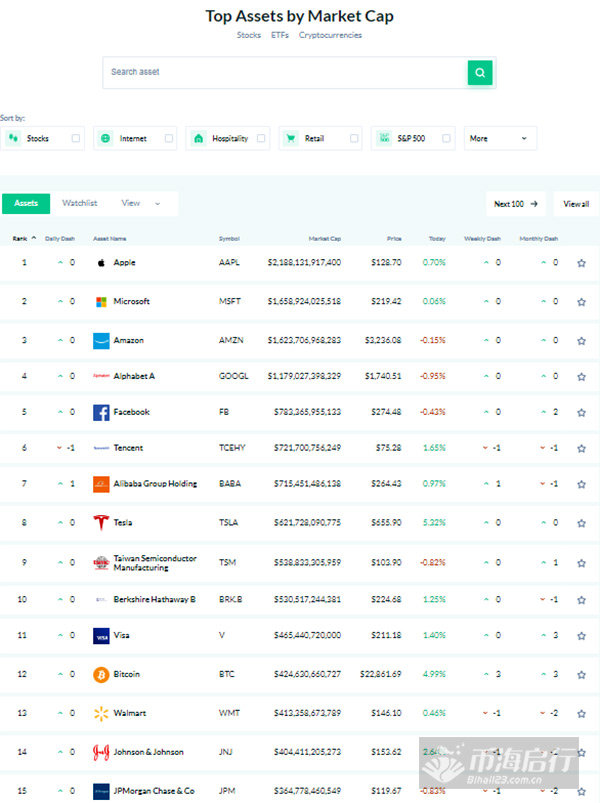This screenshot has height=803, width=600.
Task: Star the Amazon row as favorite
Action: 582,341
